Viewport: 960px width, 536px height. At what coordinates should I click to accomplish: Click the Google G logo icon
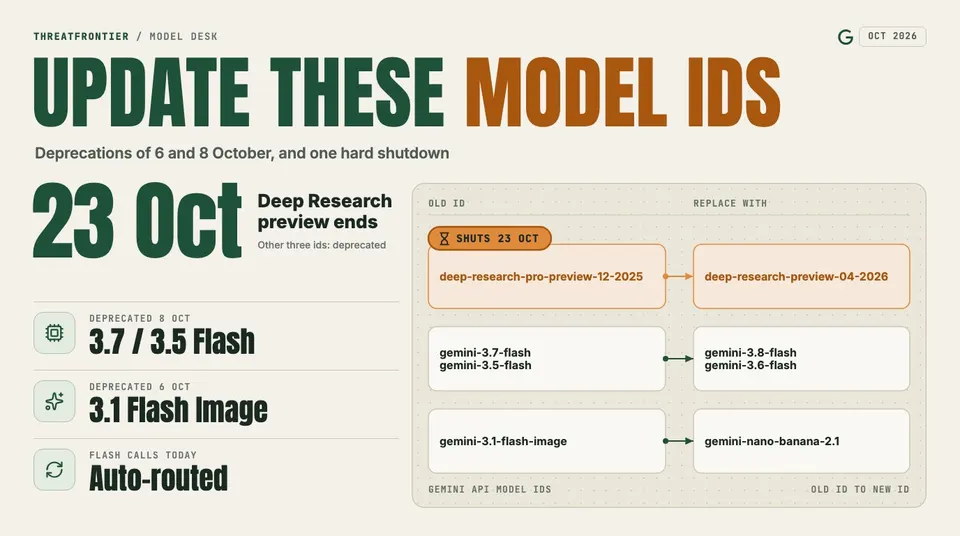[846, 37]
